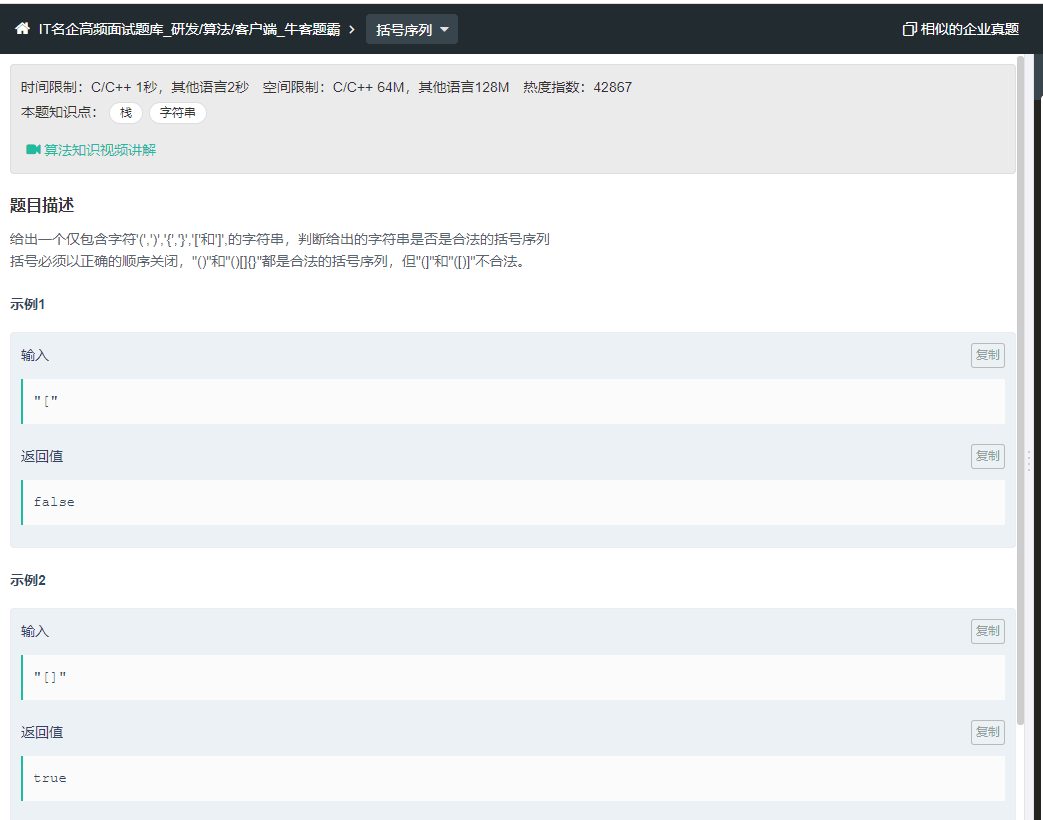1043x820 pixels.
Task: Click the copy icon beside 相似的企业真题
Action: click(x=909, y=29)
